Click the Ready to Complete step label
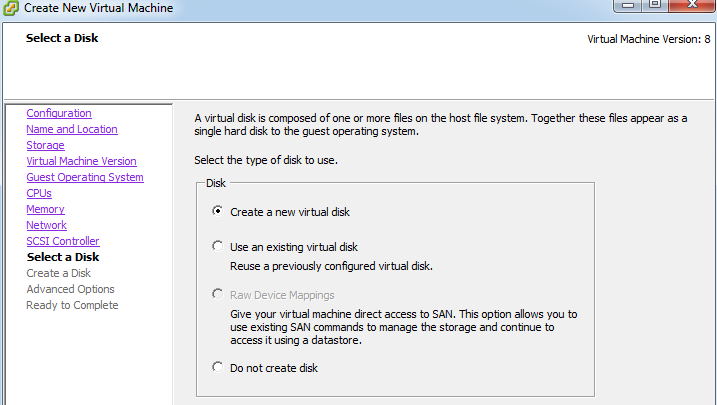 [72, 305]
